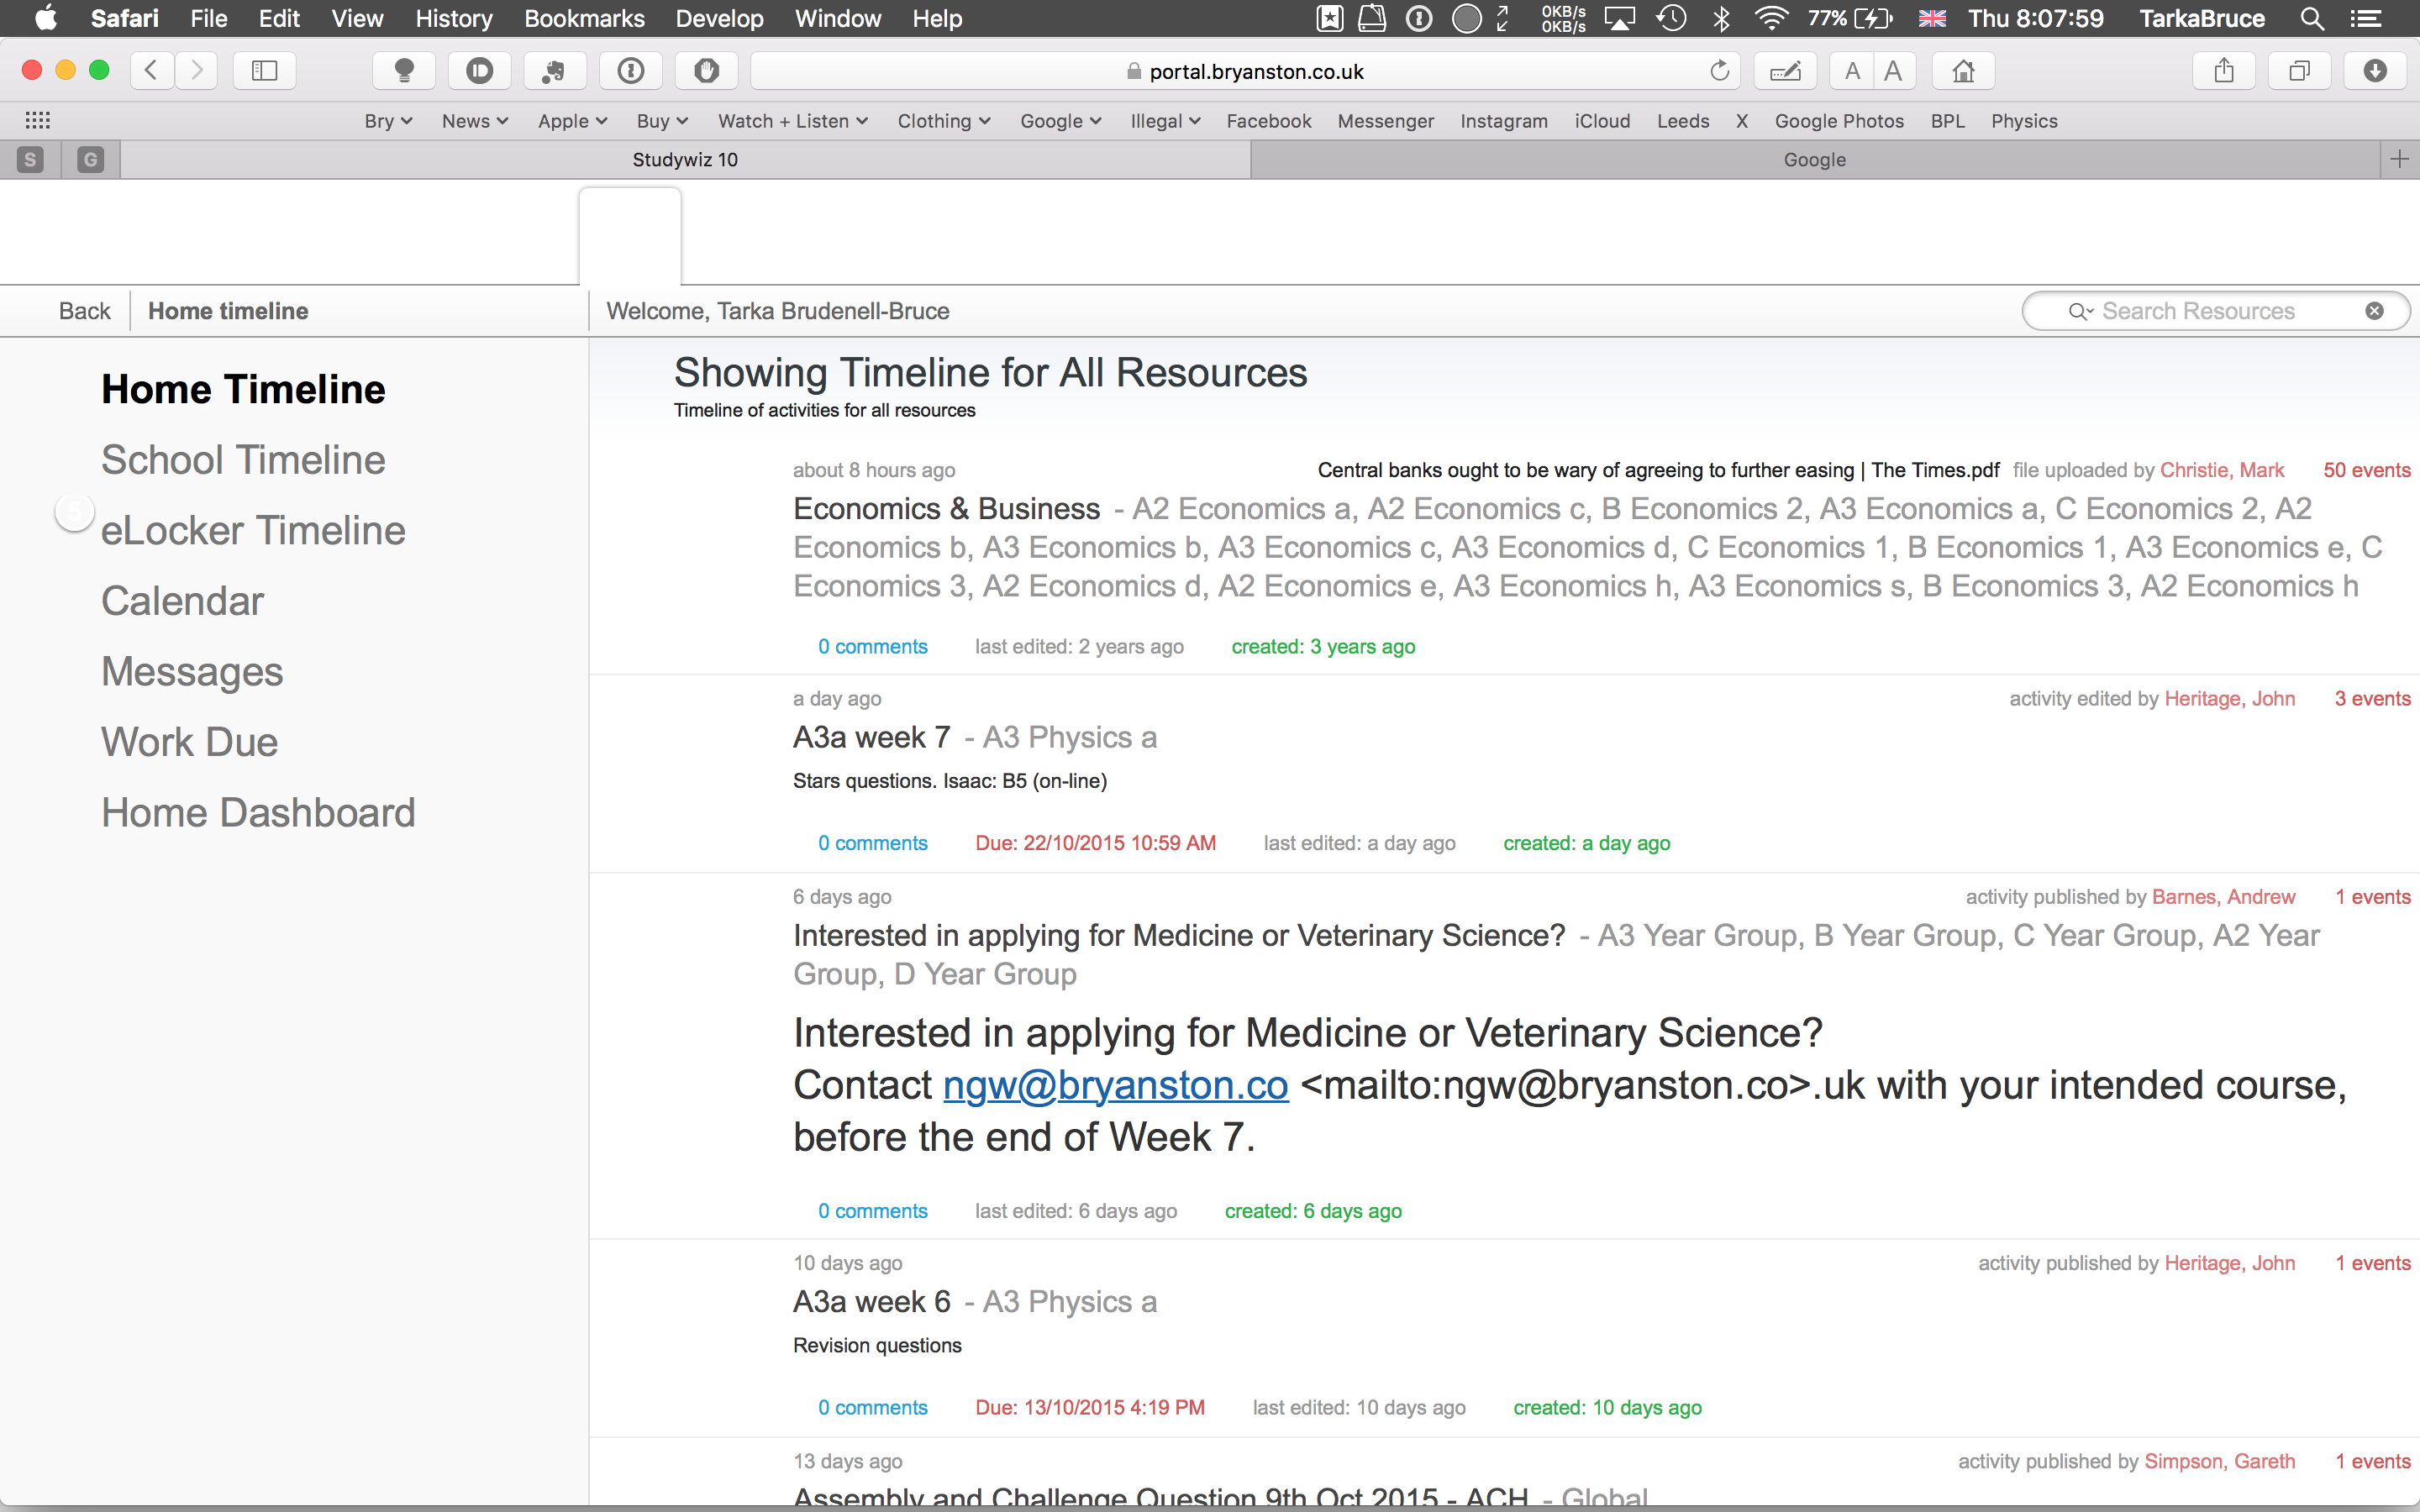The width and height of the screenshot is (2420, 1512).
Task: Open School Timeline in sidebar
Action: pyautogui.click(x=243, y=460)
